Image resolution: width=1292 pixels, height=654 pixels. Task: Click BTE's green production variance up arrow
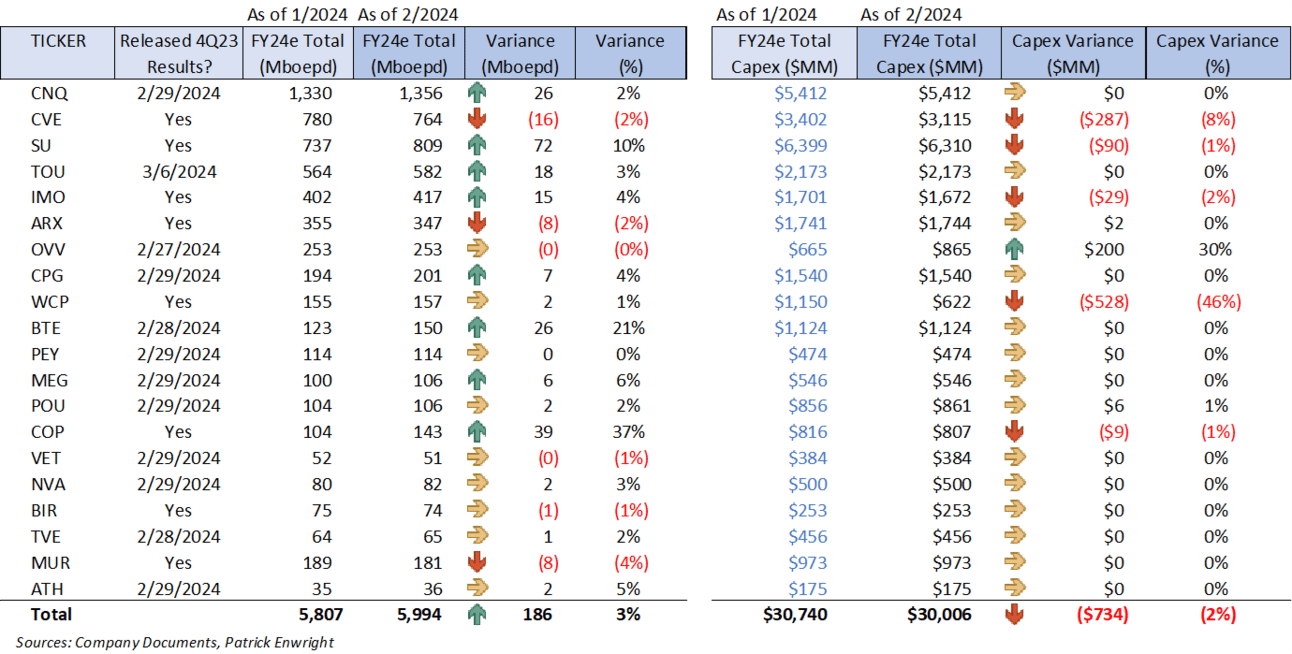[477, 327]
